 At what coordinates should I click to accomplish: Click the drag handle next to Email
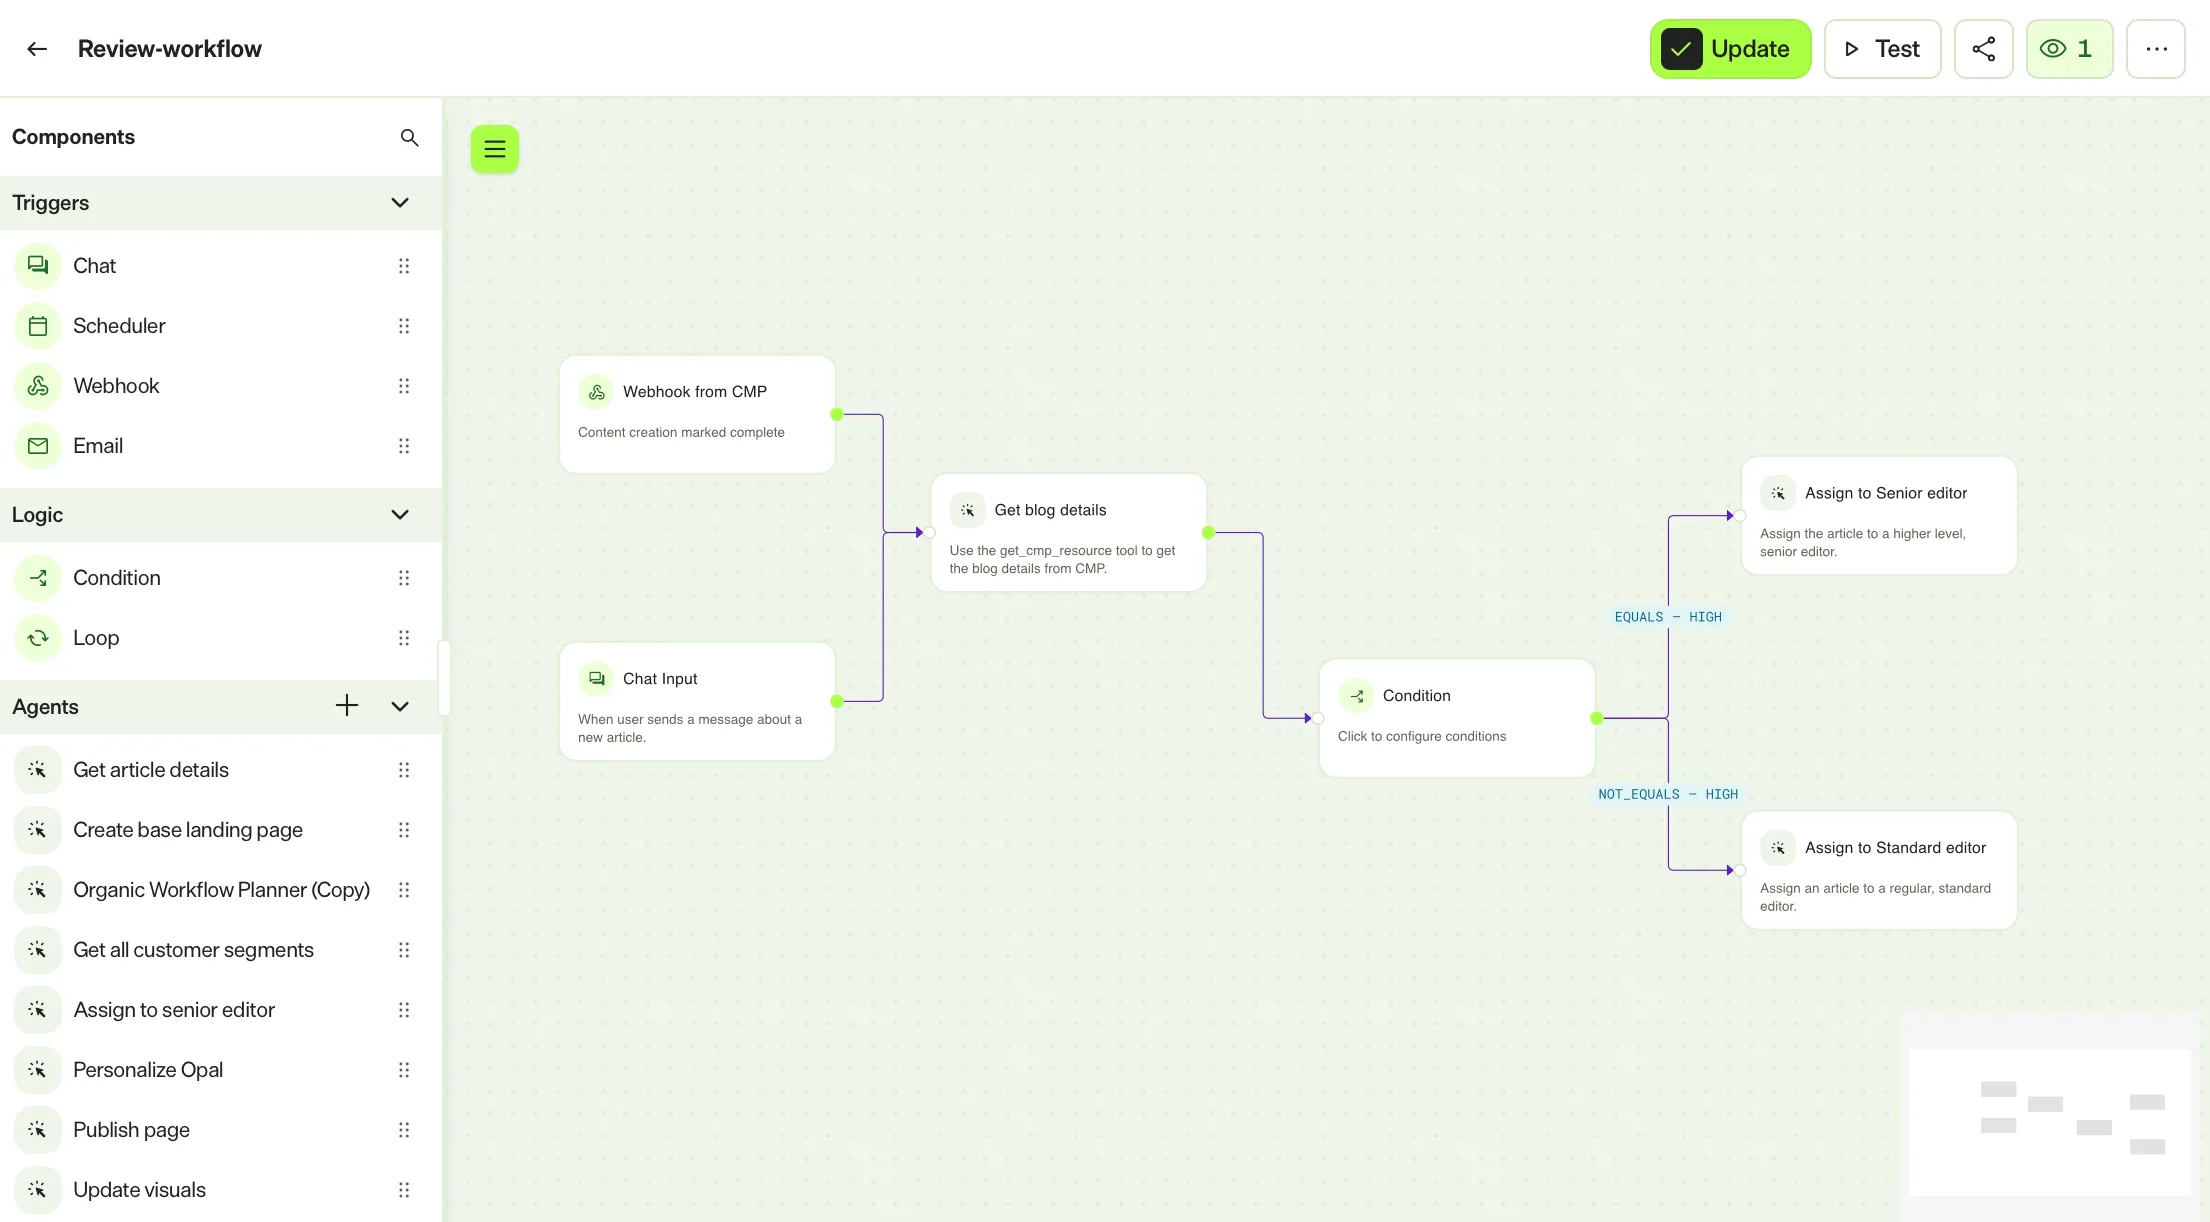click(404, 446)
